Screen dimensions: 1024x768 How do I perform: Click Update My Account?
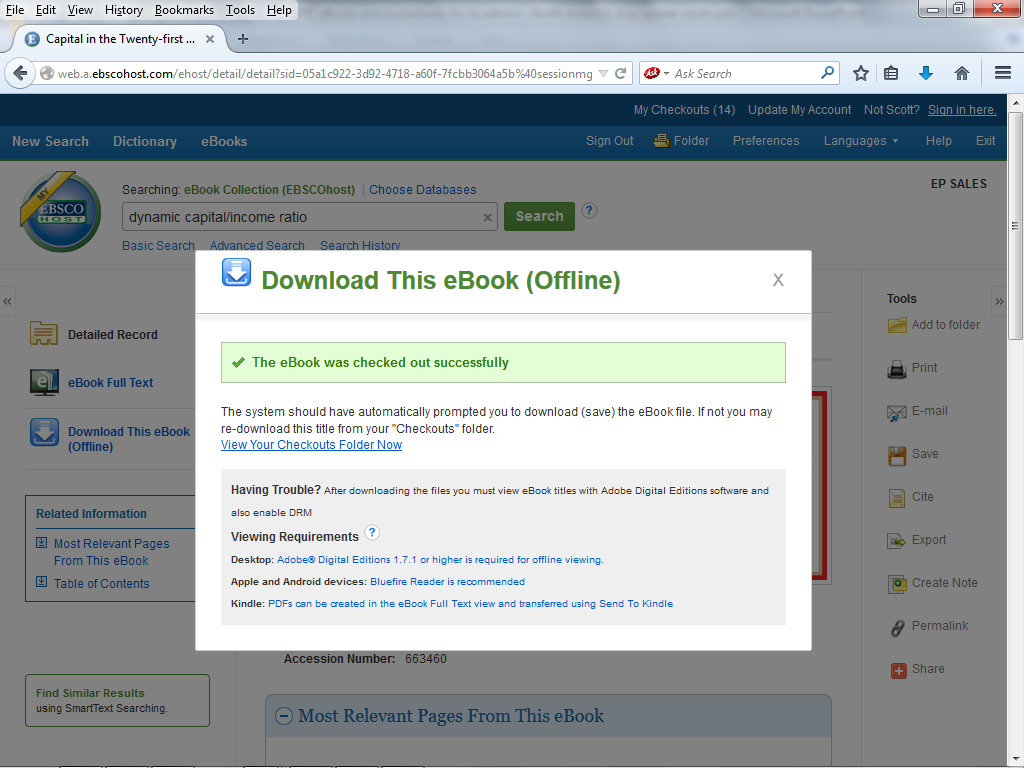pyautogui.click(x=799, y=110)
